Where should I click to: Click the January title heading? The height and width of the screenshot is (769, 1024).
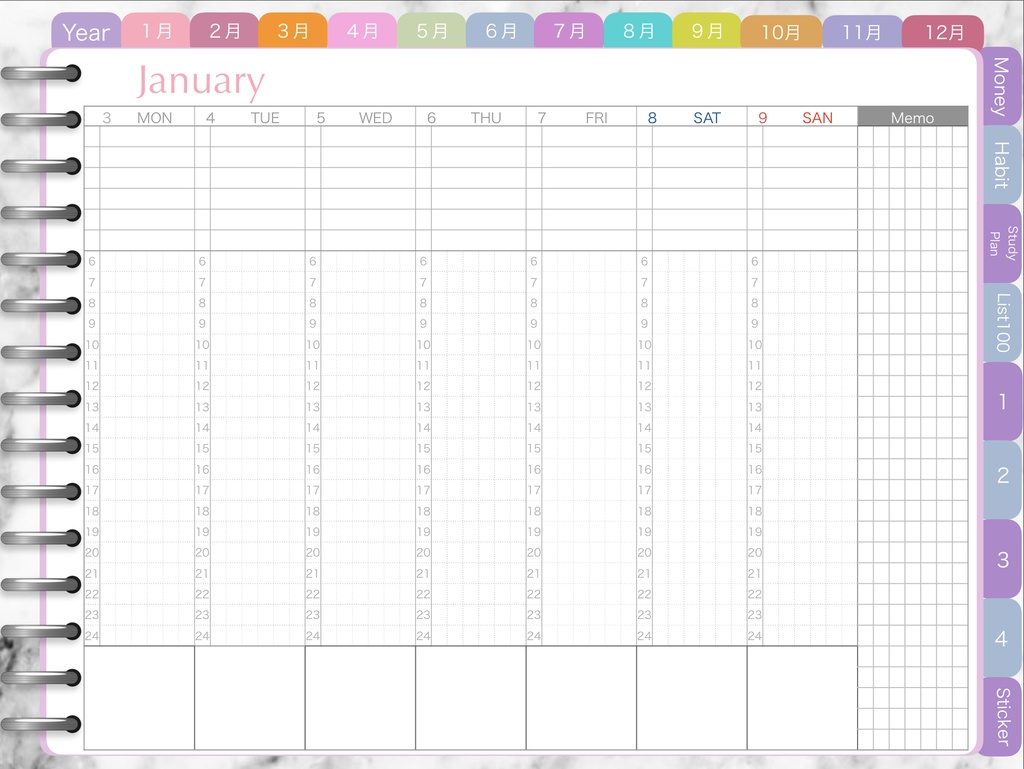coord(200,82)
